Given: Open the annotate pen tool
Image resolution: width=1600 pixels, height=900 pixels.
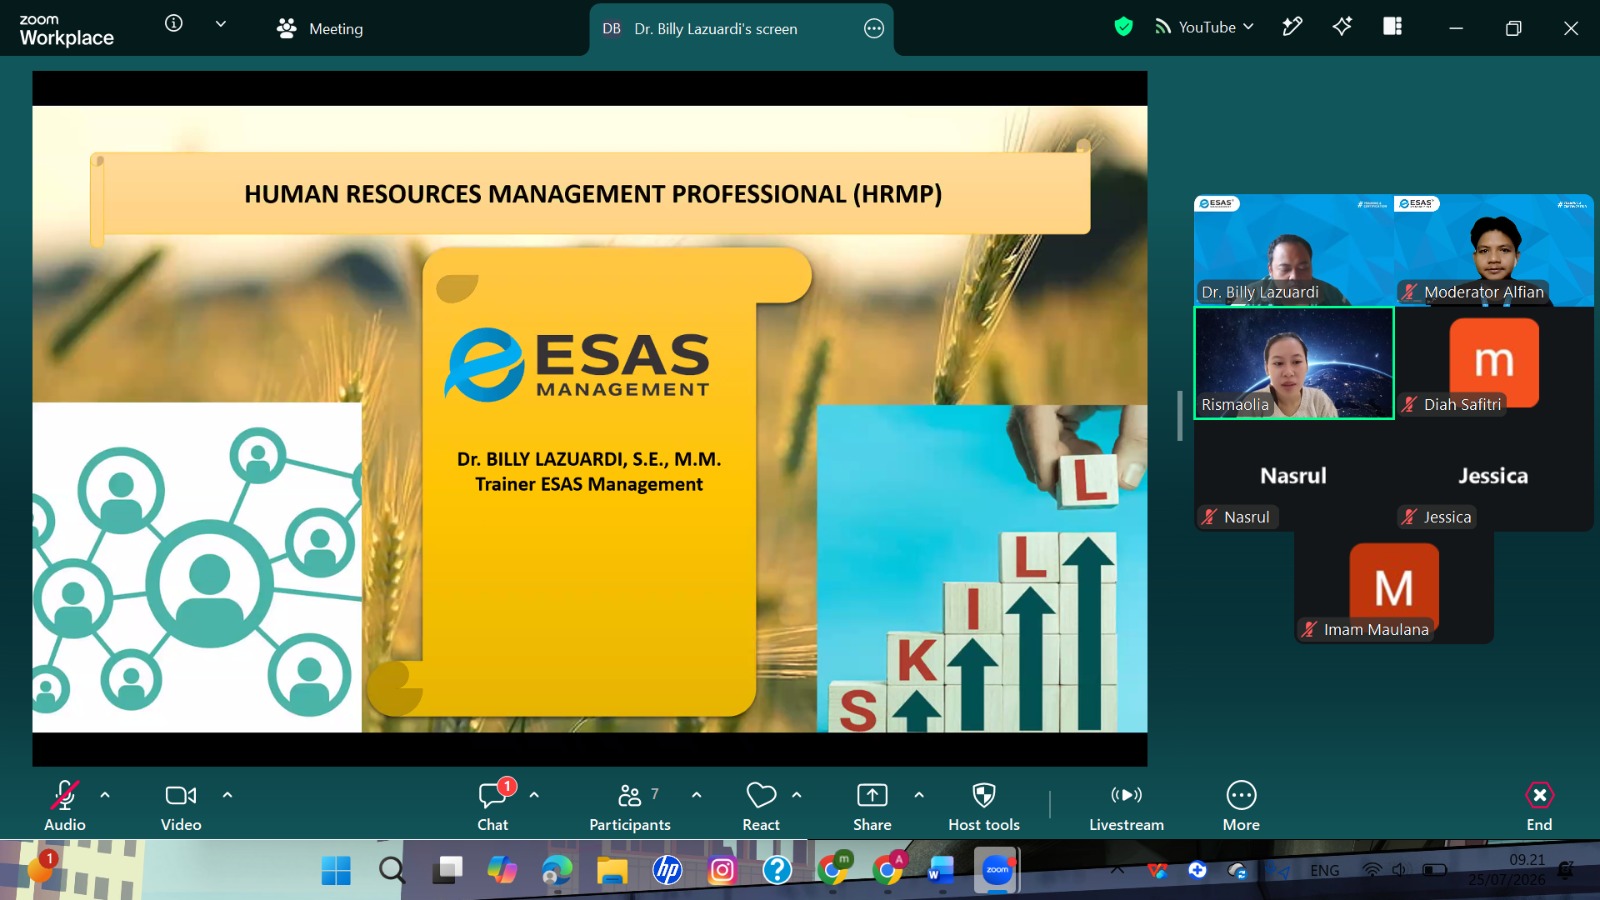Looking at the screenshot, I should coord(1292,27).
